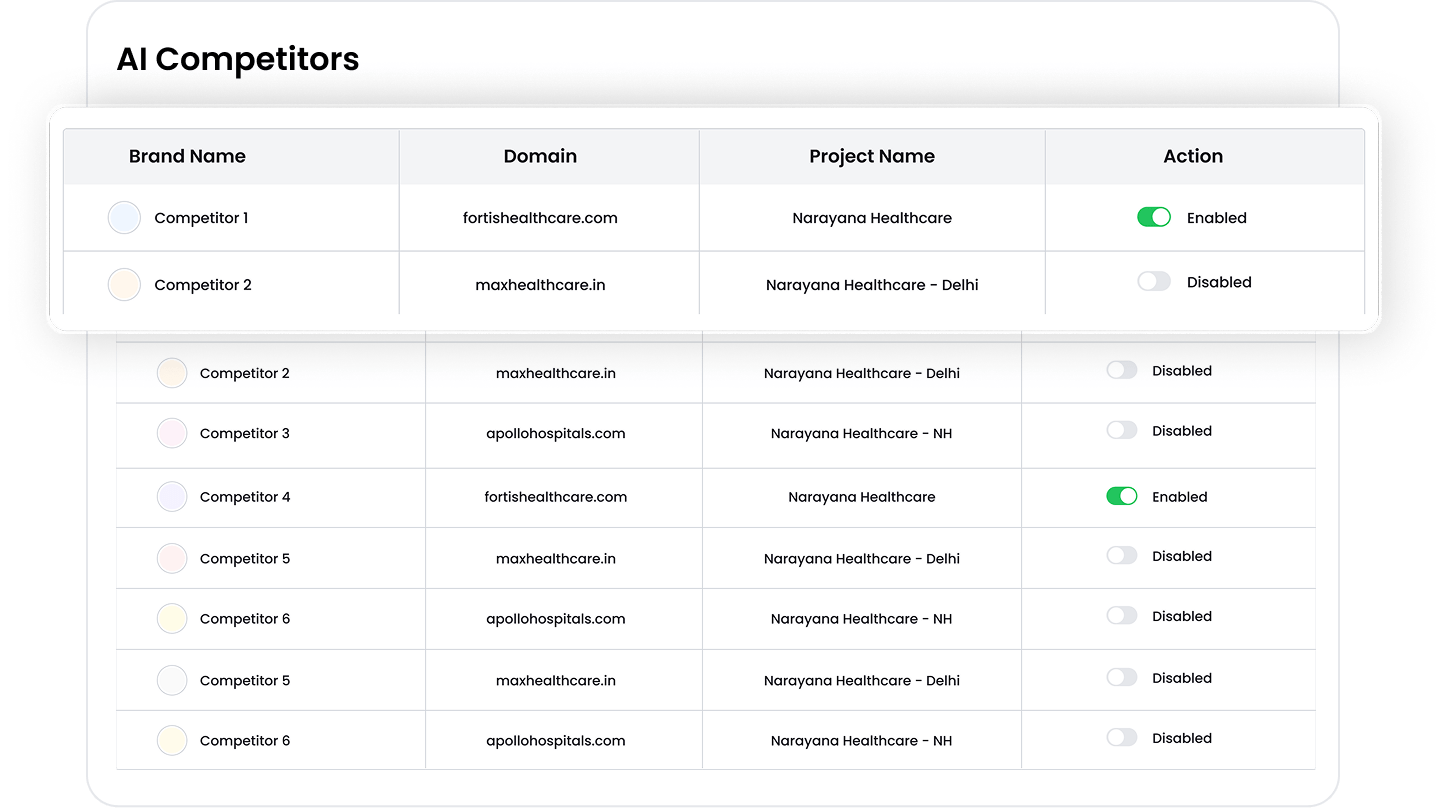Click the gray avatar beside Competitor 5
Viewport: 1444px width, 808px height.
click(172, 681)
